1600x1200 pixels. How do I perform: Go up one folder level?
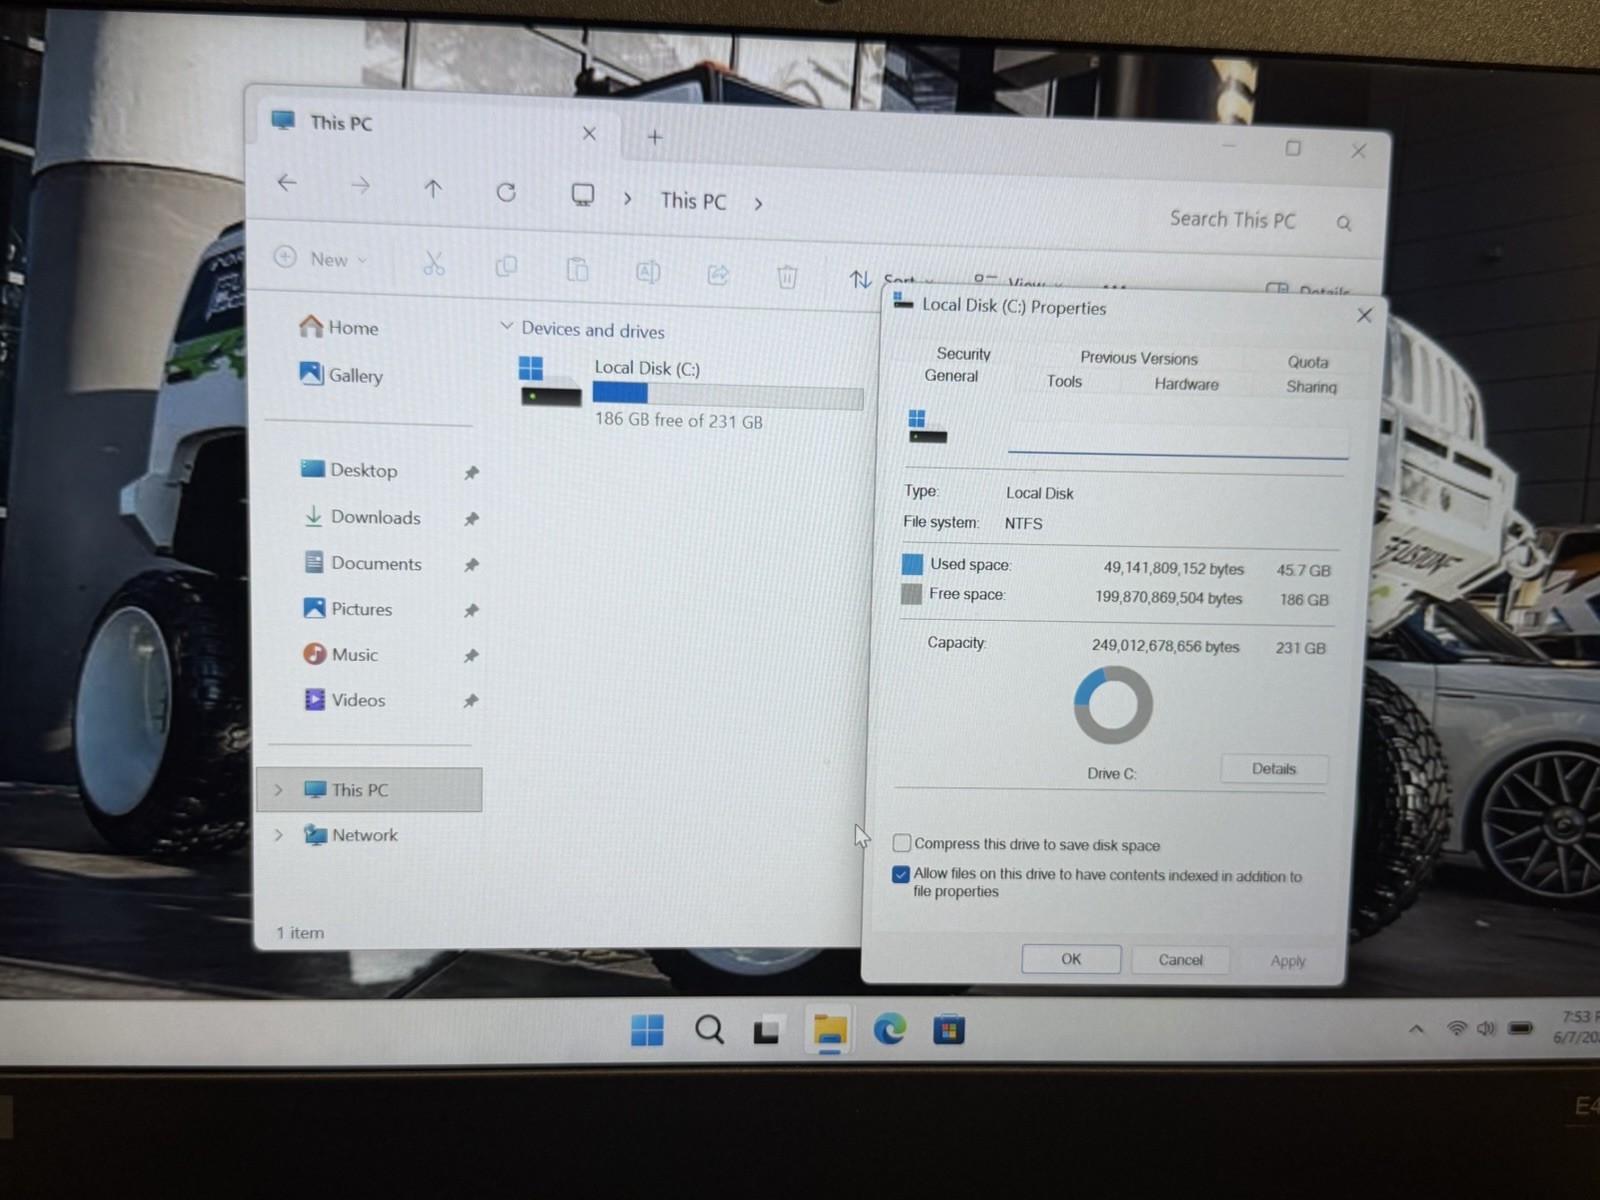pyautogui.click(x=433, y=188)
